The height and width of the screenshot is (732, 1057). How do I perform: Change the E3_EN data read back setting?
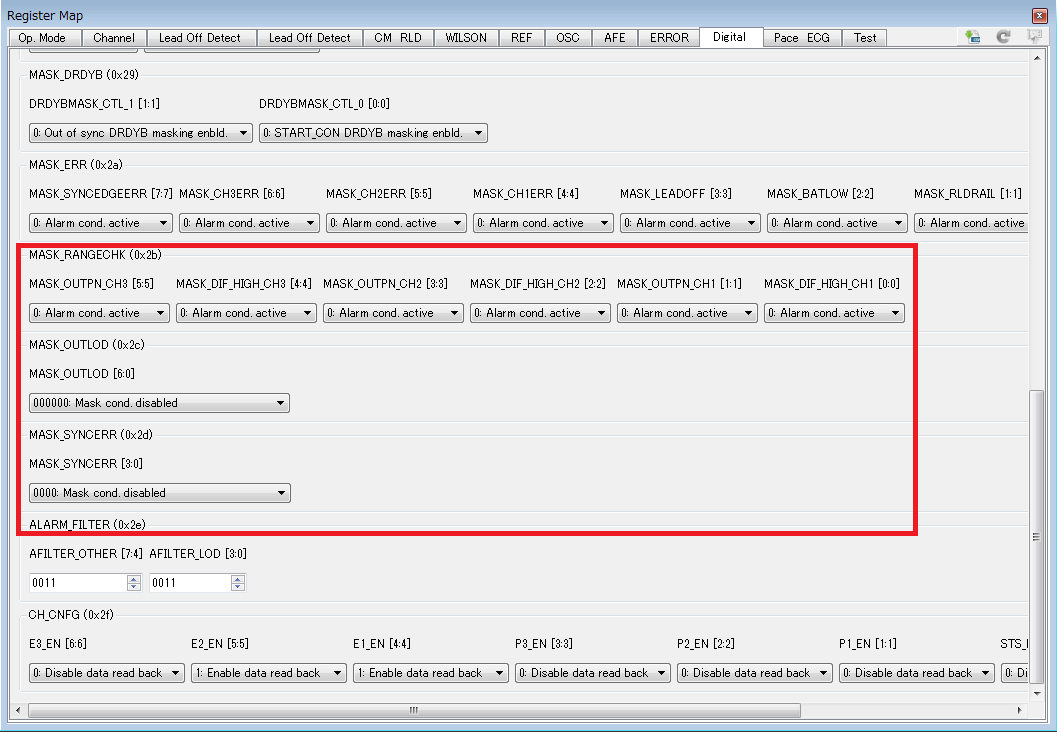pos(106,672)
